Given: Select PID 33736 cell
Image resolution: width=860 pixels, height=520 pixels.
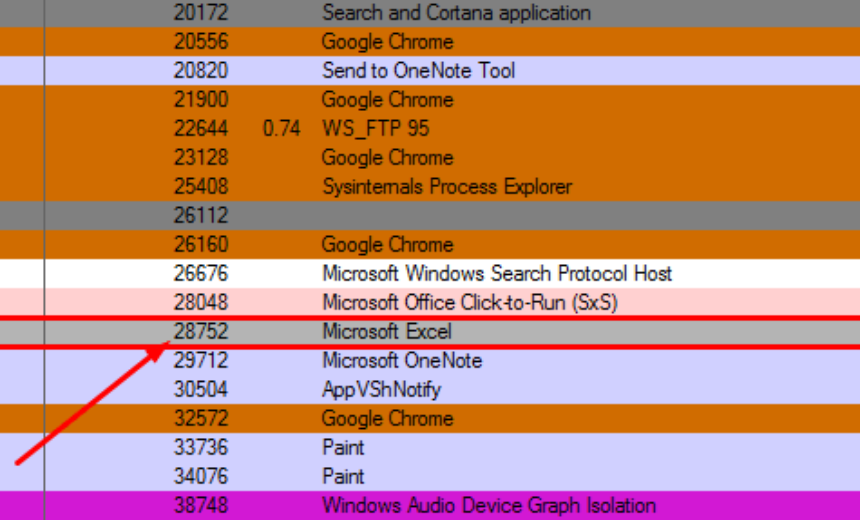Looking at the screenshot, I should 201,448.
